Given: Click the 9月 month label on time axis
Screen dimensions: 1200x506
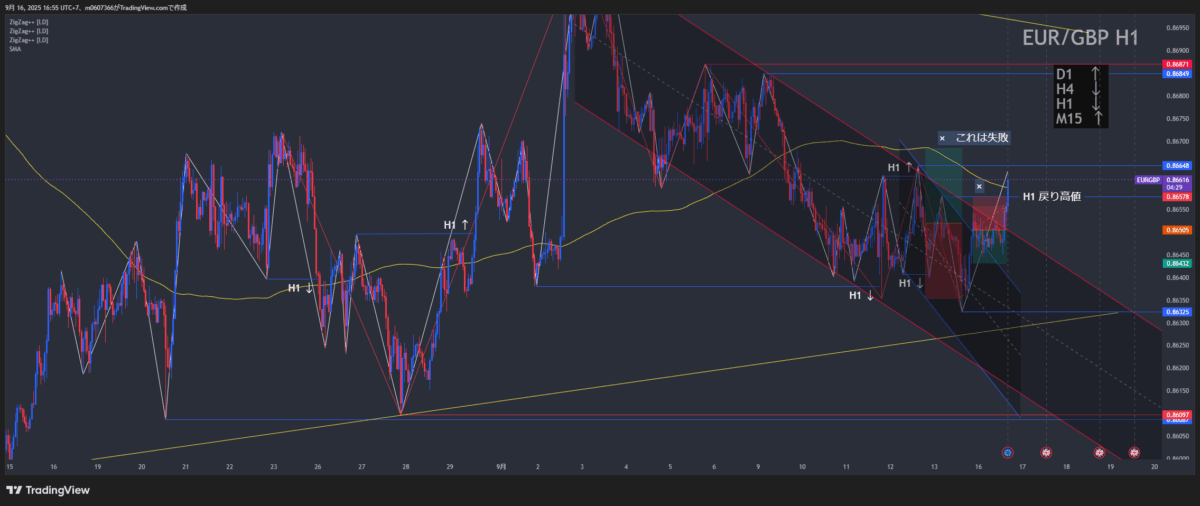Looking at the screenshot, I should (501, 466).
